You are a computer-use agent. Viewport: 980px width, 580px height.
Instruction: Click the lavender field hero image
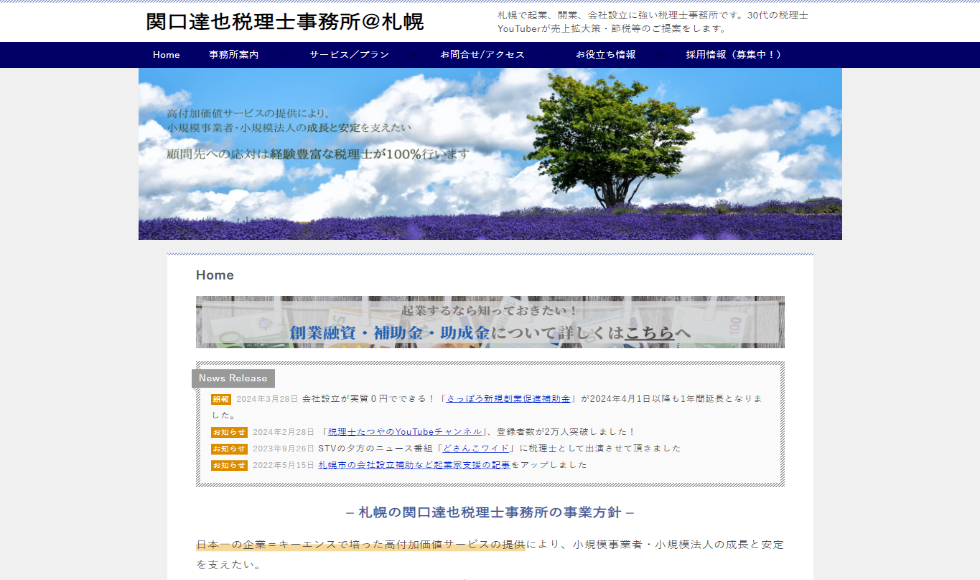490,154
